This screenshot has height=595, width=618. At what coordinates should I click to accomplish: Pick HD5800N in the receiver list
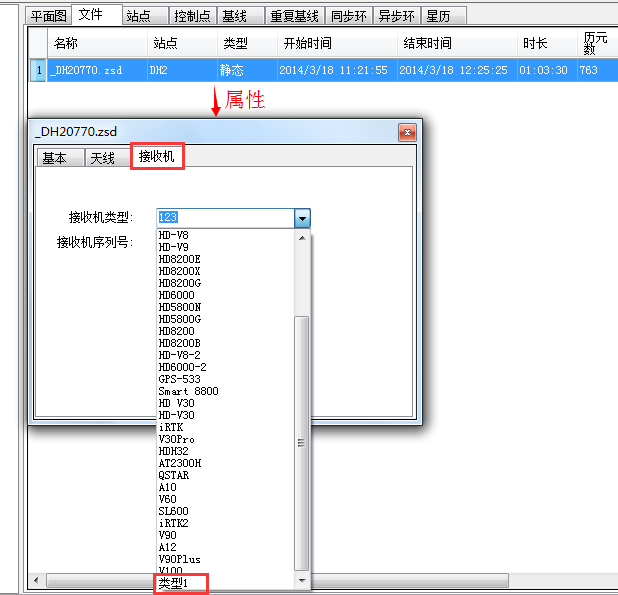[225, 307]
